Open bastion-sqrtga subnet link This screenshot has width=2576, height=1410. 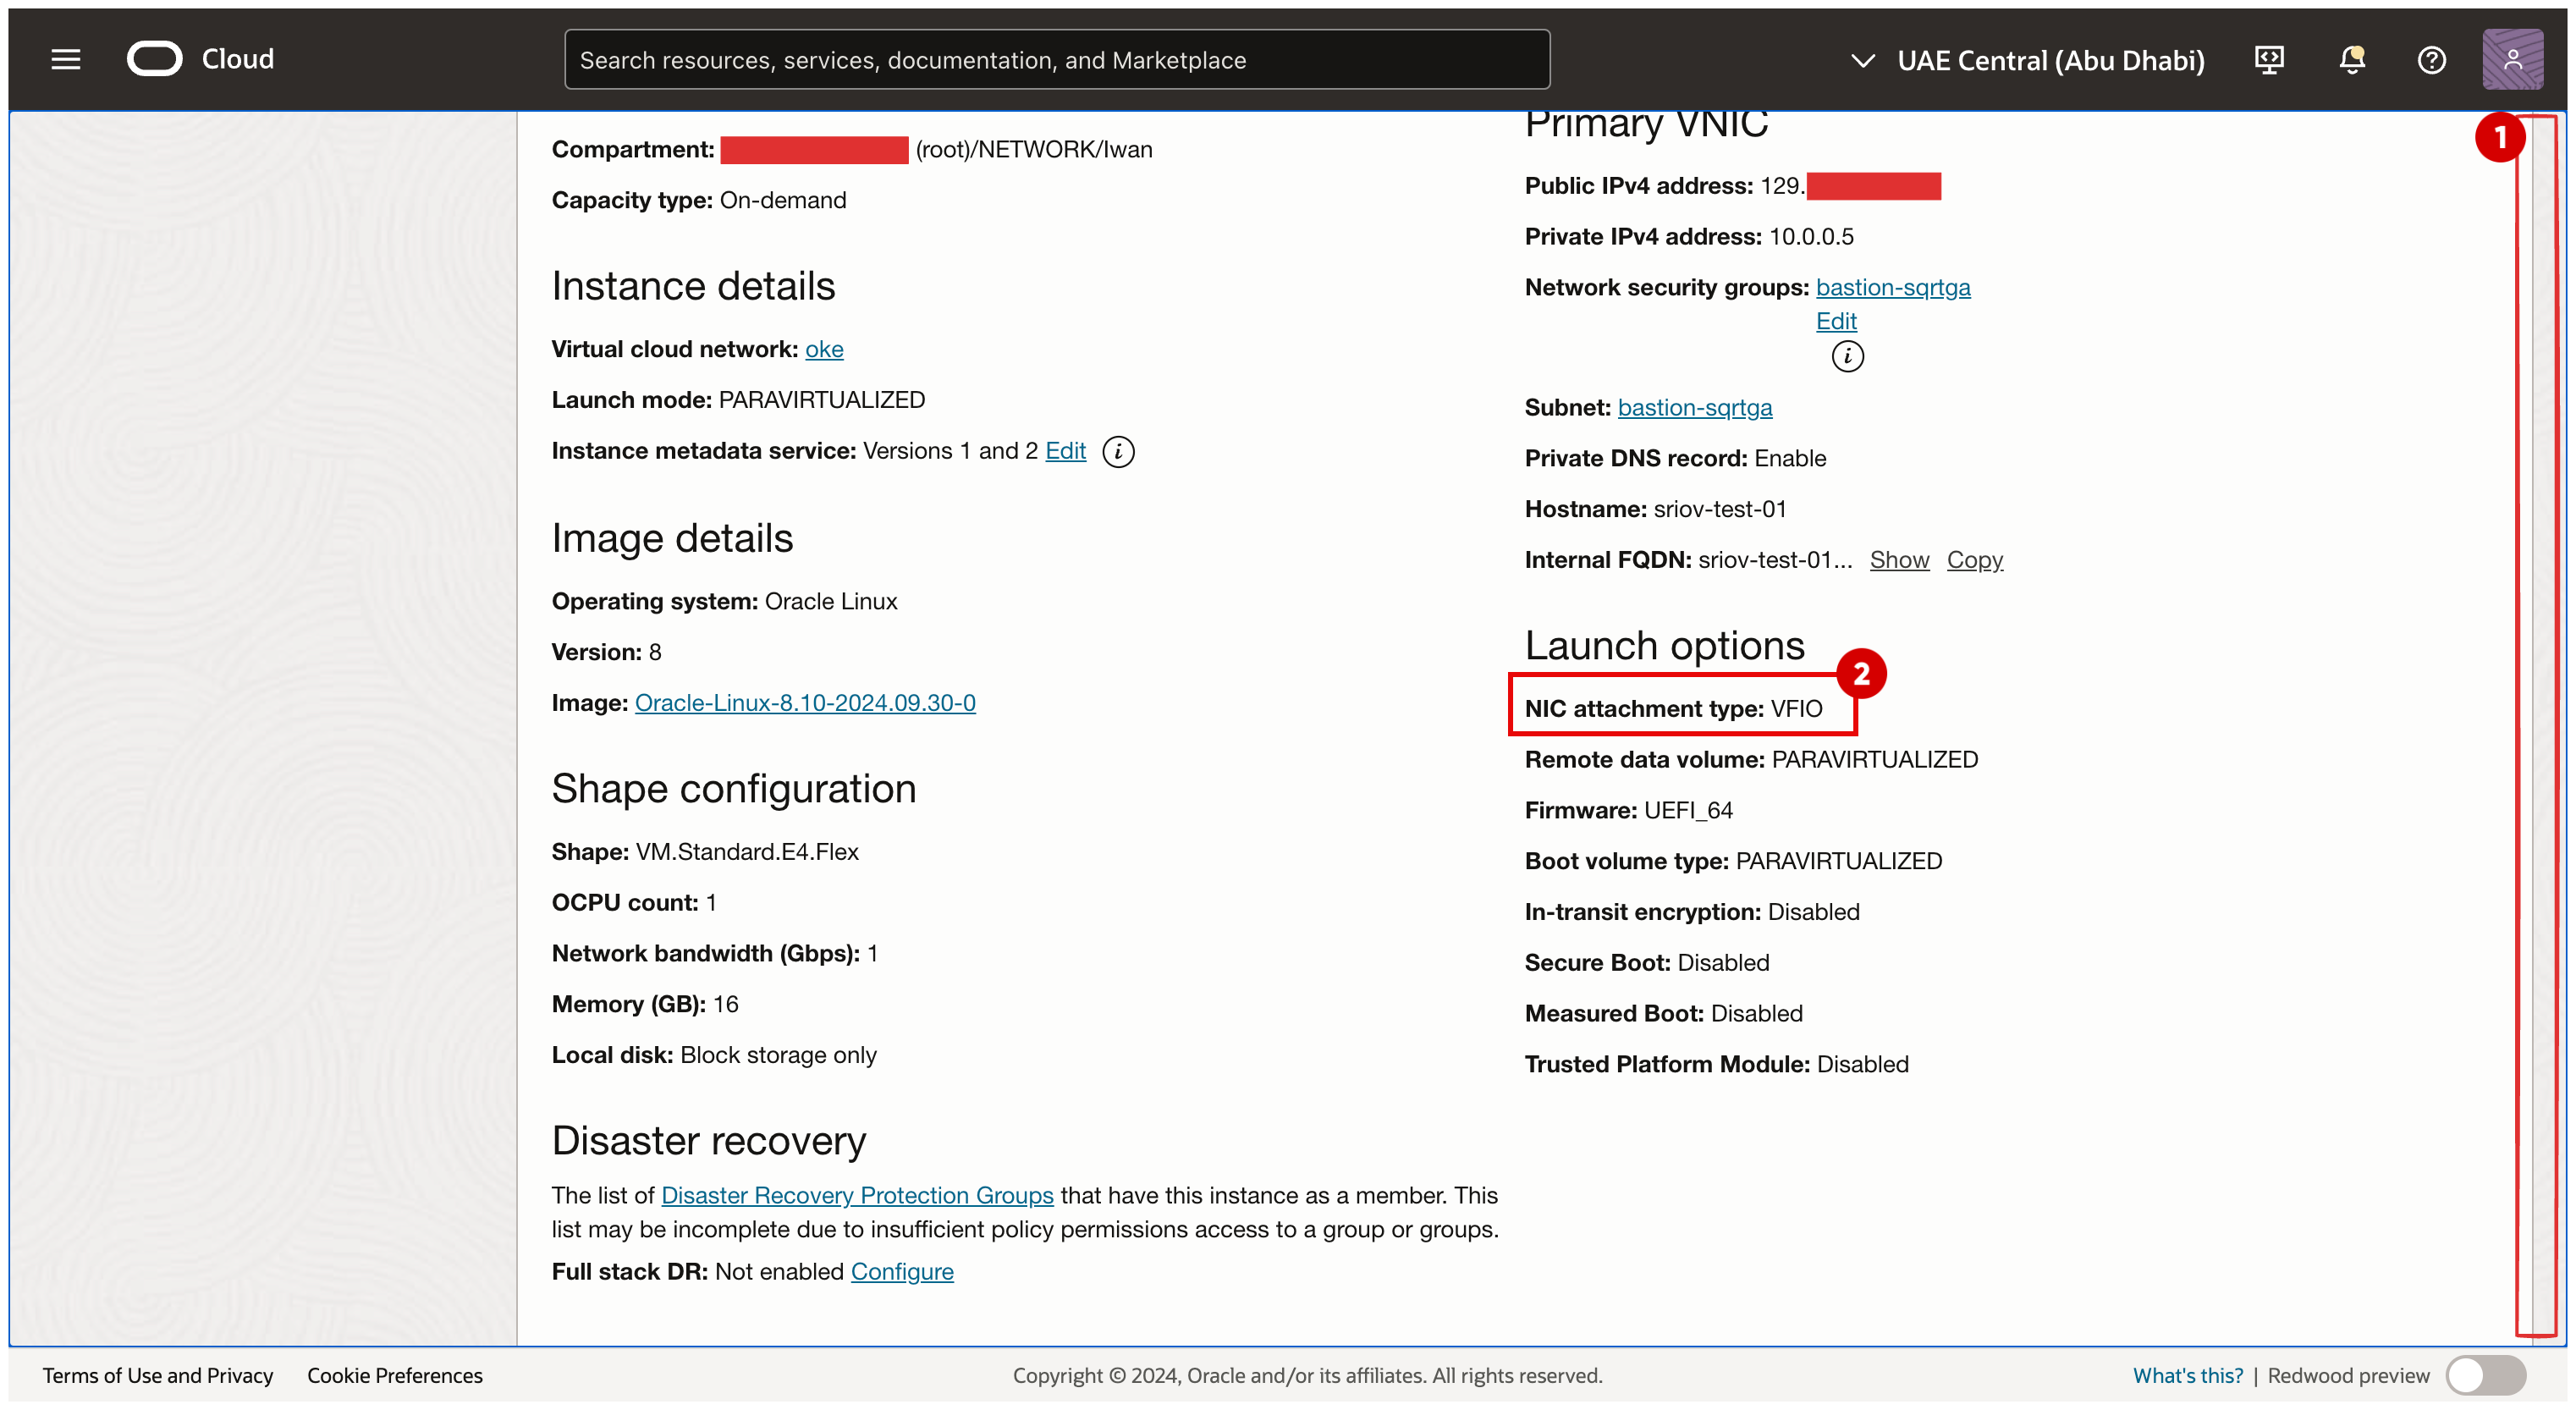[x=1694, y=408]
